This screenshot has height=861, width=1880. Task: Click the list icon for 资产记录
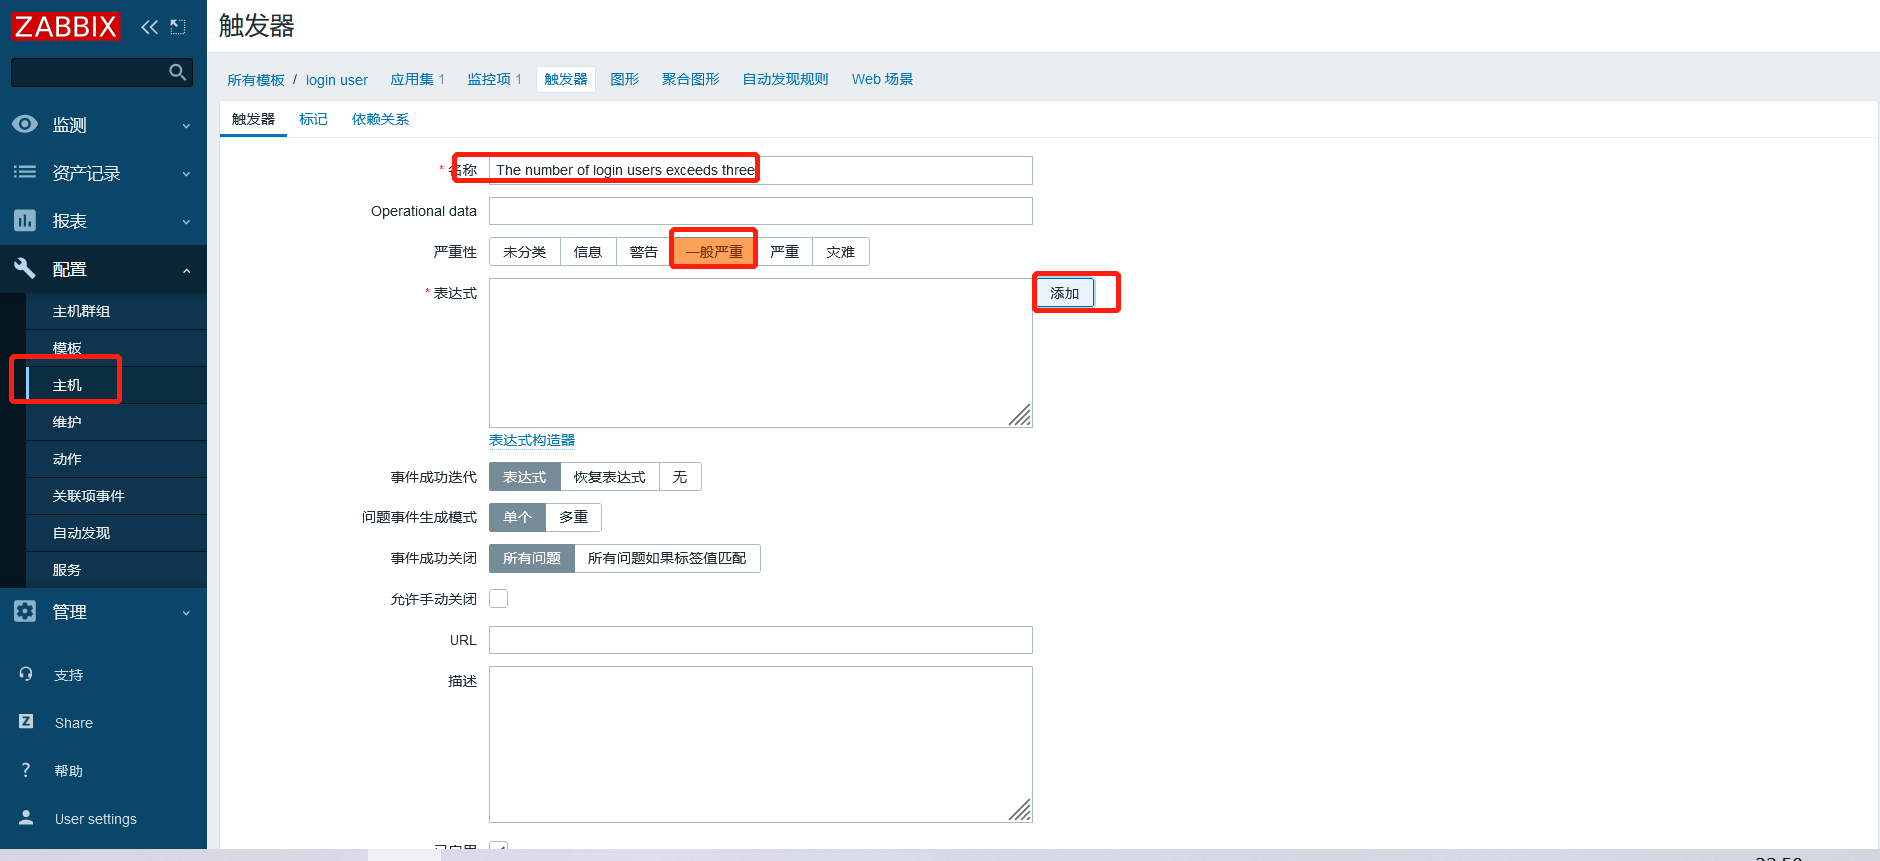pyautogui.click(x=25, y=172)
